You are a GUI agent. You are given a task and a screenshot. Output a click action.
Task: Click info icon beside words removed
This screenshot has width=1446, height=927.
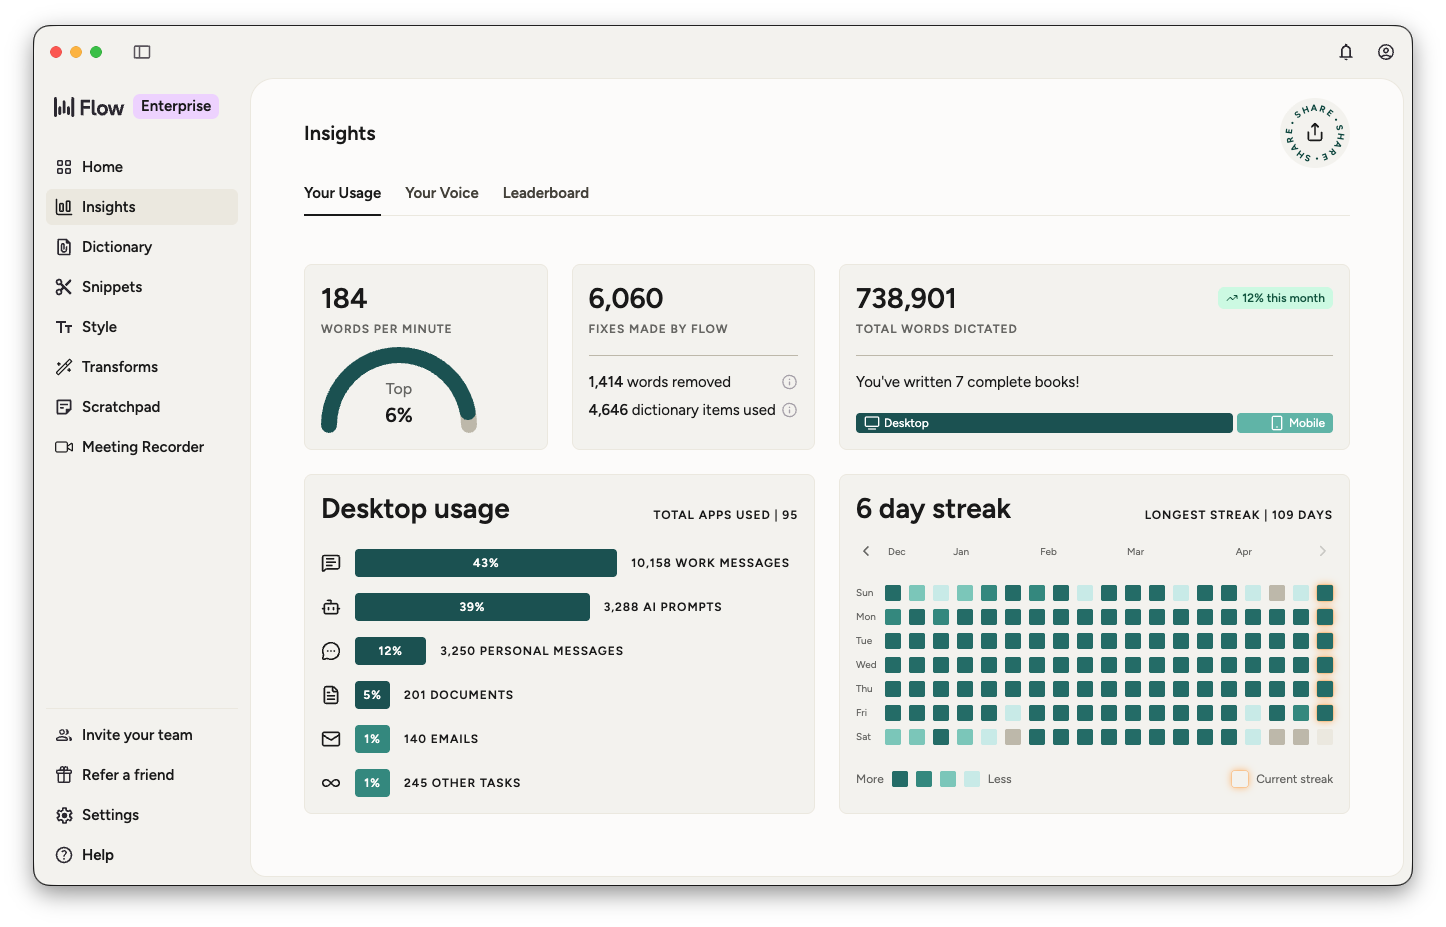coord(789,382)
